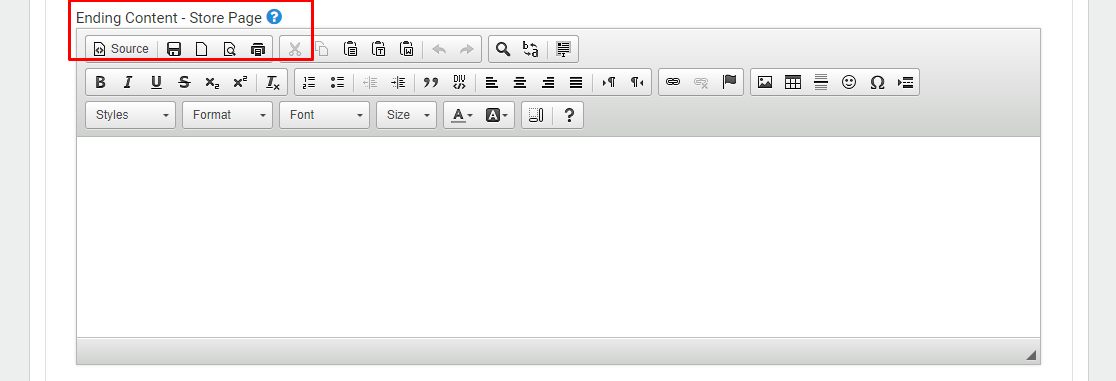Click the Show Blocks icon
This screenshot has height=381, width=1116.
coord(537,115)
